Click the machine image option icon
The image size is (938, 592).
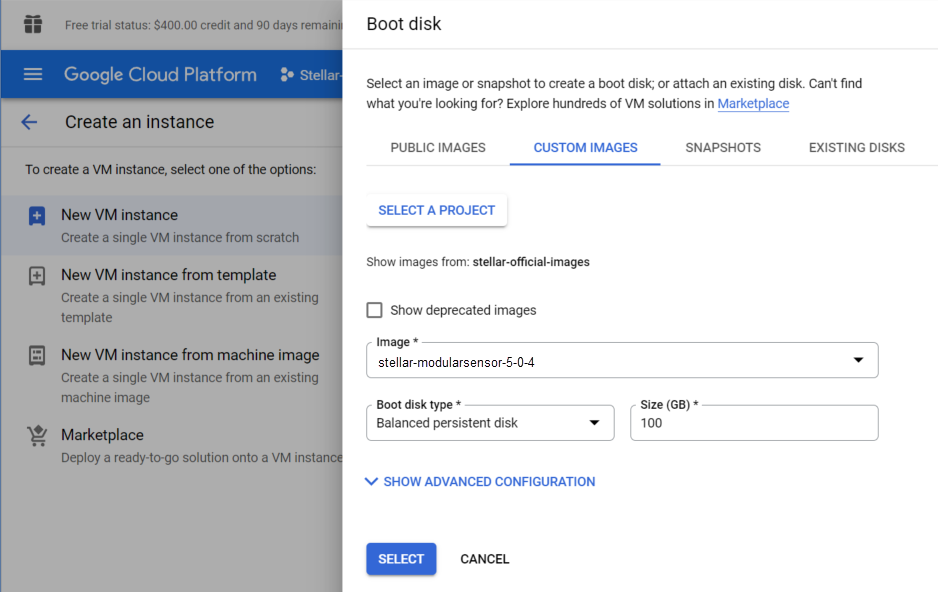point(37,356)
